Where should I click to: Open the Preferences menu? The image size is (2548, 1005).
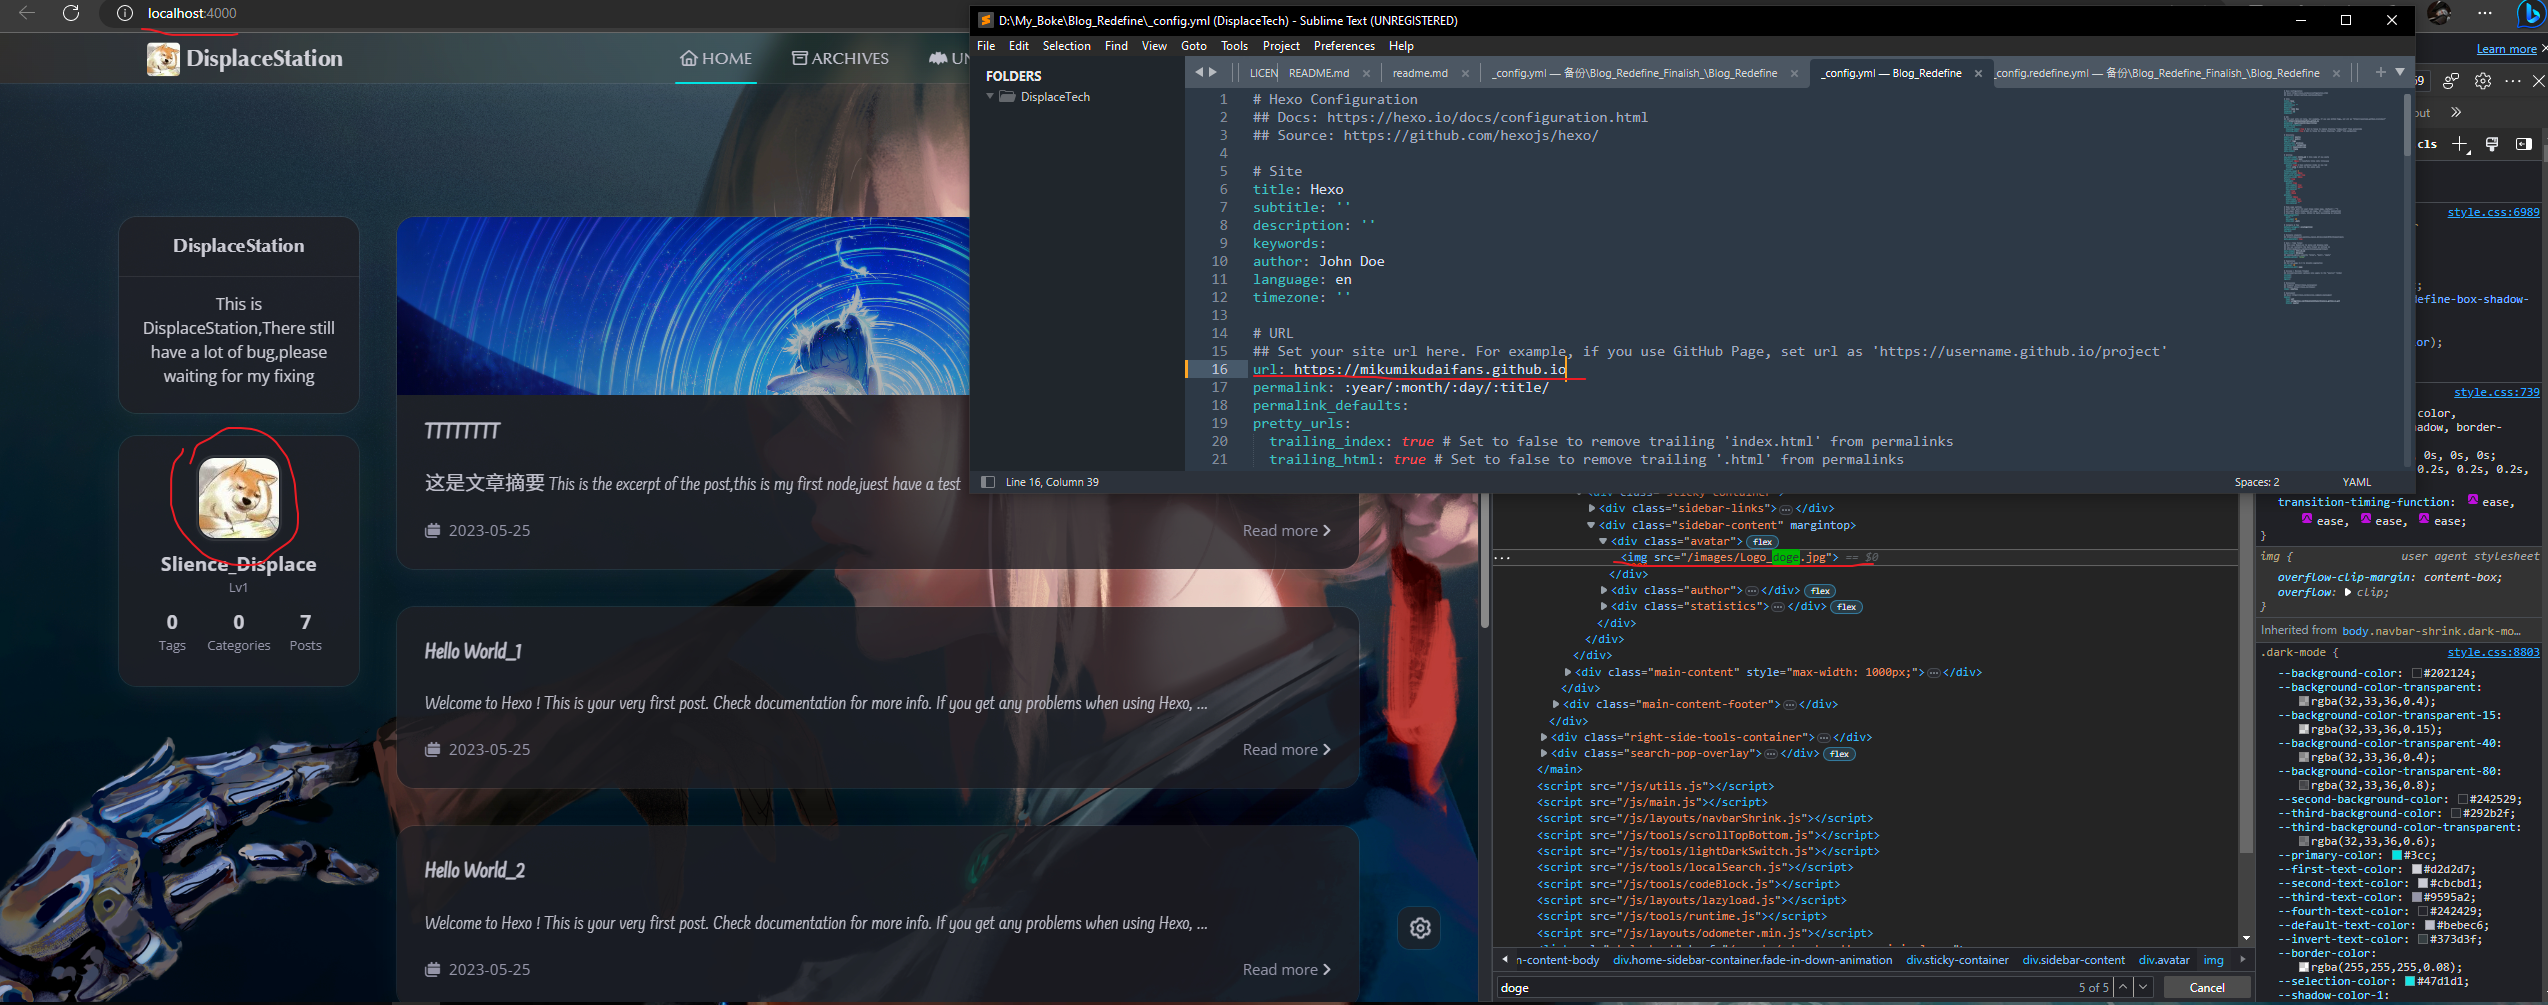click(x=1343, y=46)
